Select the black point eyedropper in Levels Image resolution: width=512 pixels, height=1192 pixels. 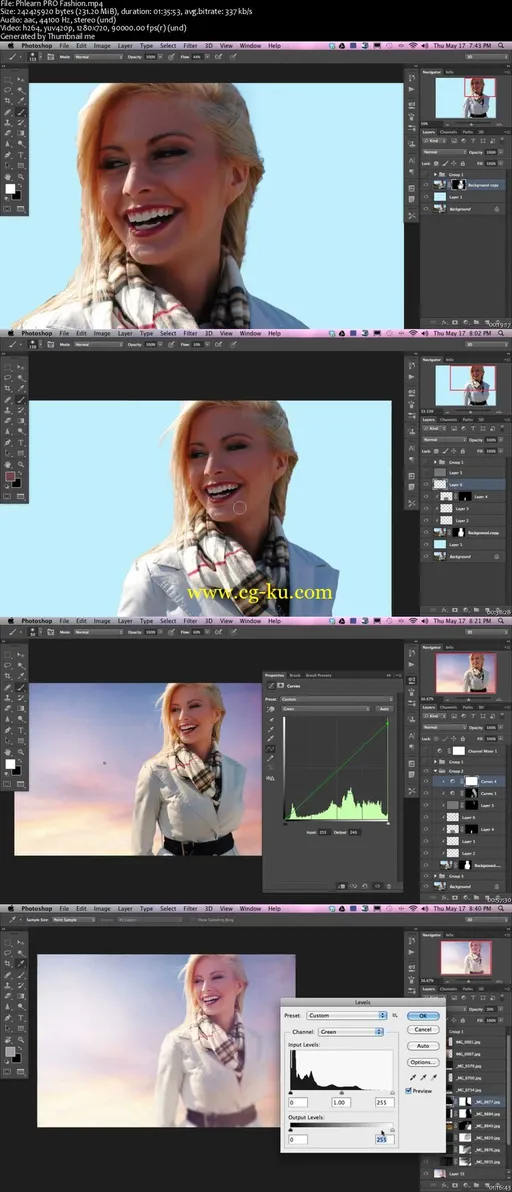[x=410, y=1078]
